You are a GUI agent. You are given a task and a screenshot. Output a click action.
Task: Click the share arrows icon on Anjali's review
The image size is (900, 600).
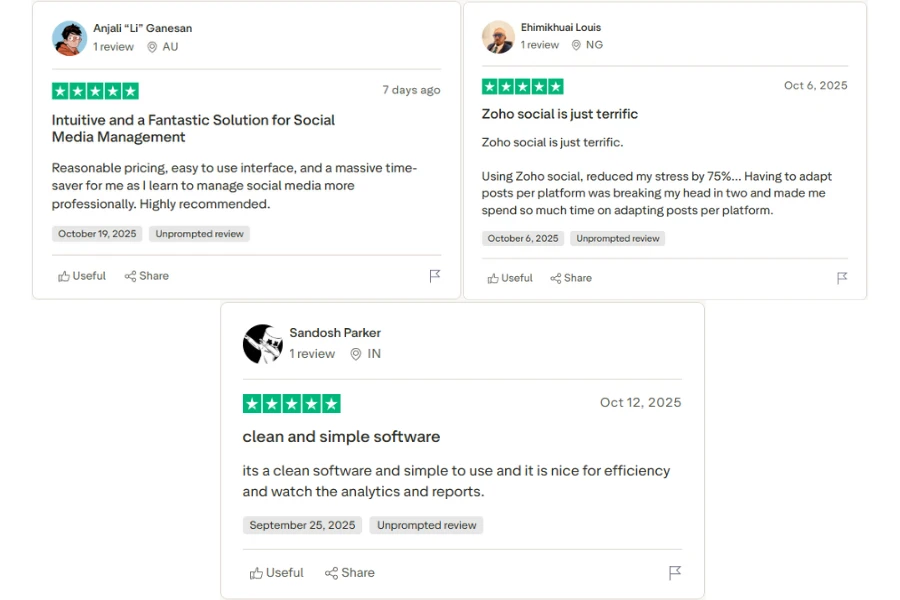(x=131, y=276)
